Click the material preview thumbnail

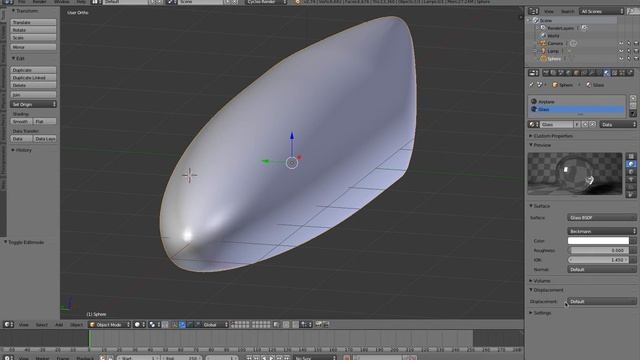point(575,173)
